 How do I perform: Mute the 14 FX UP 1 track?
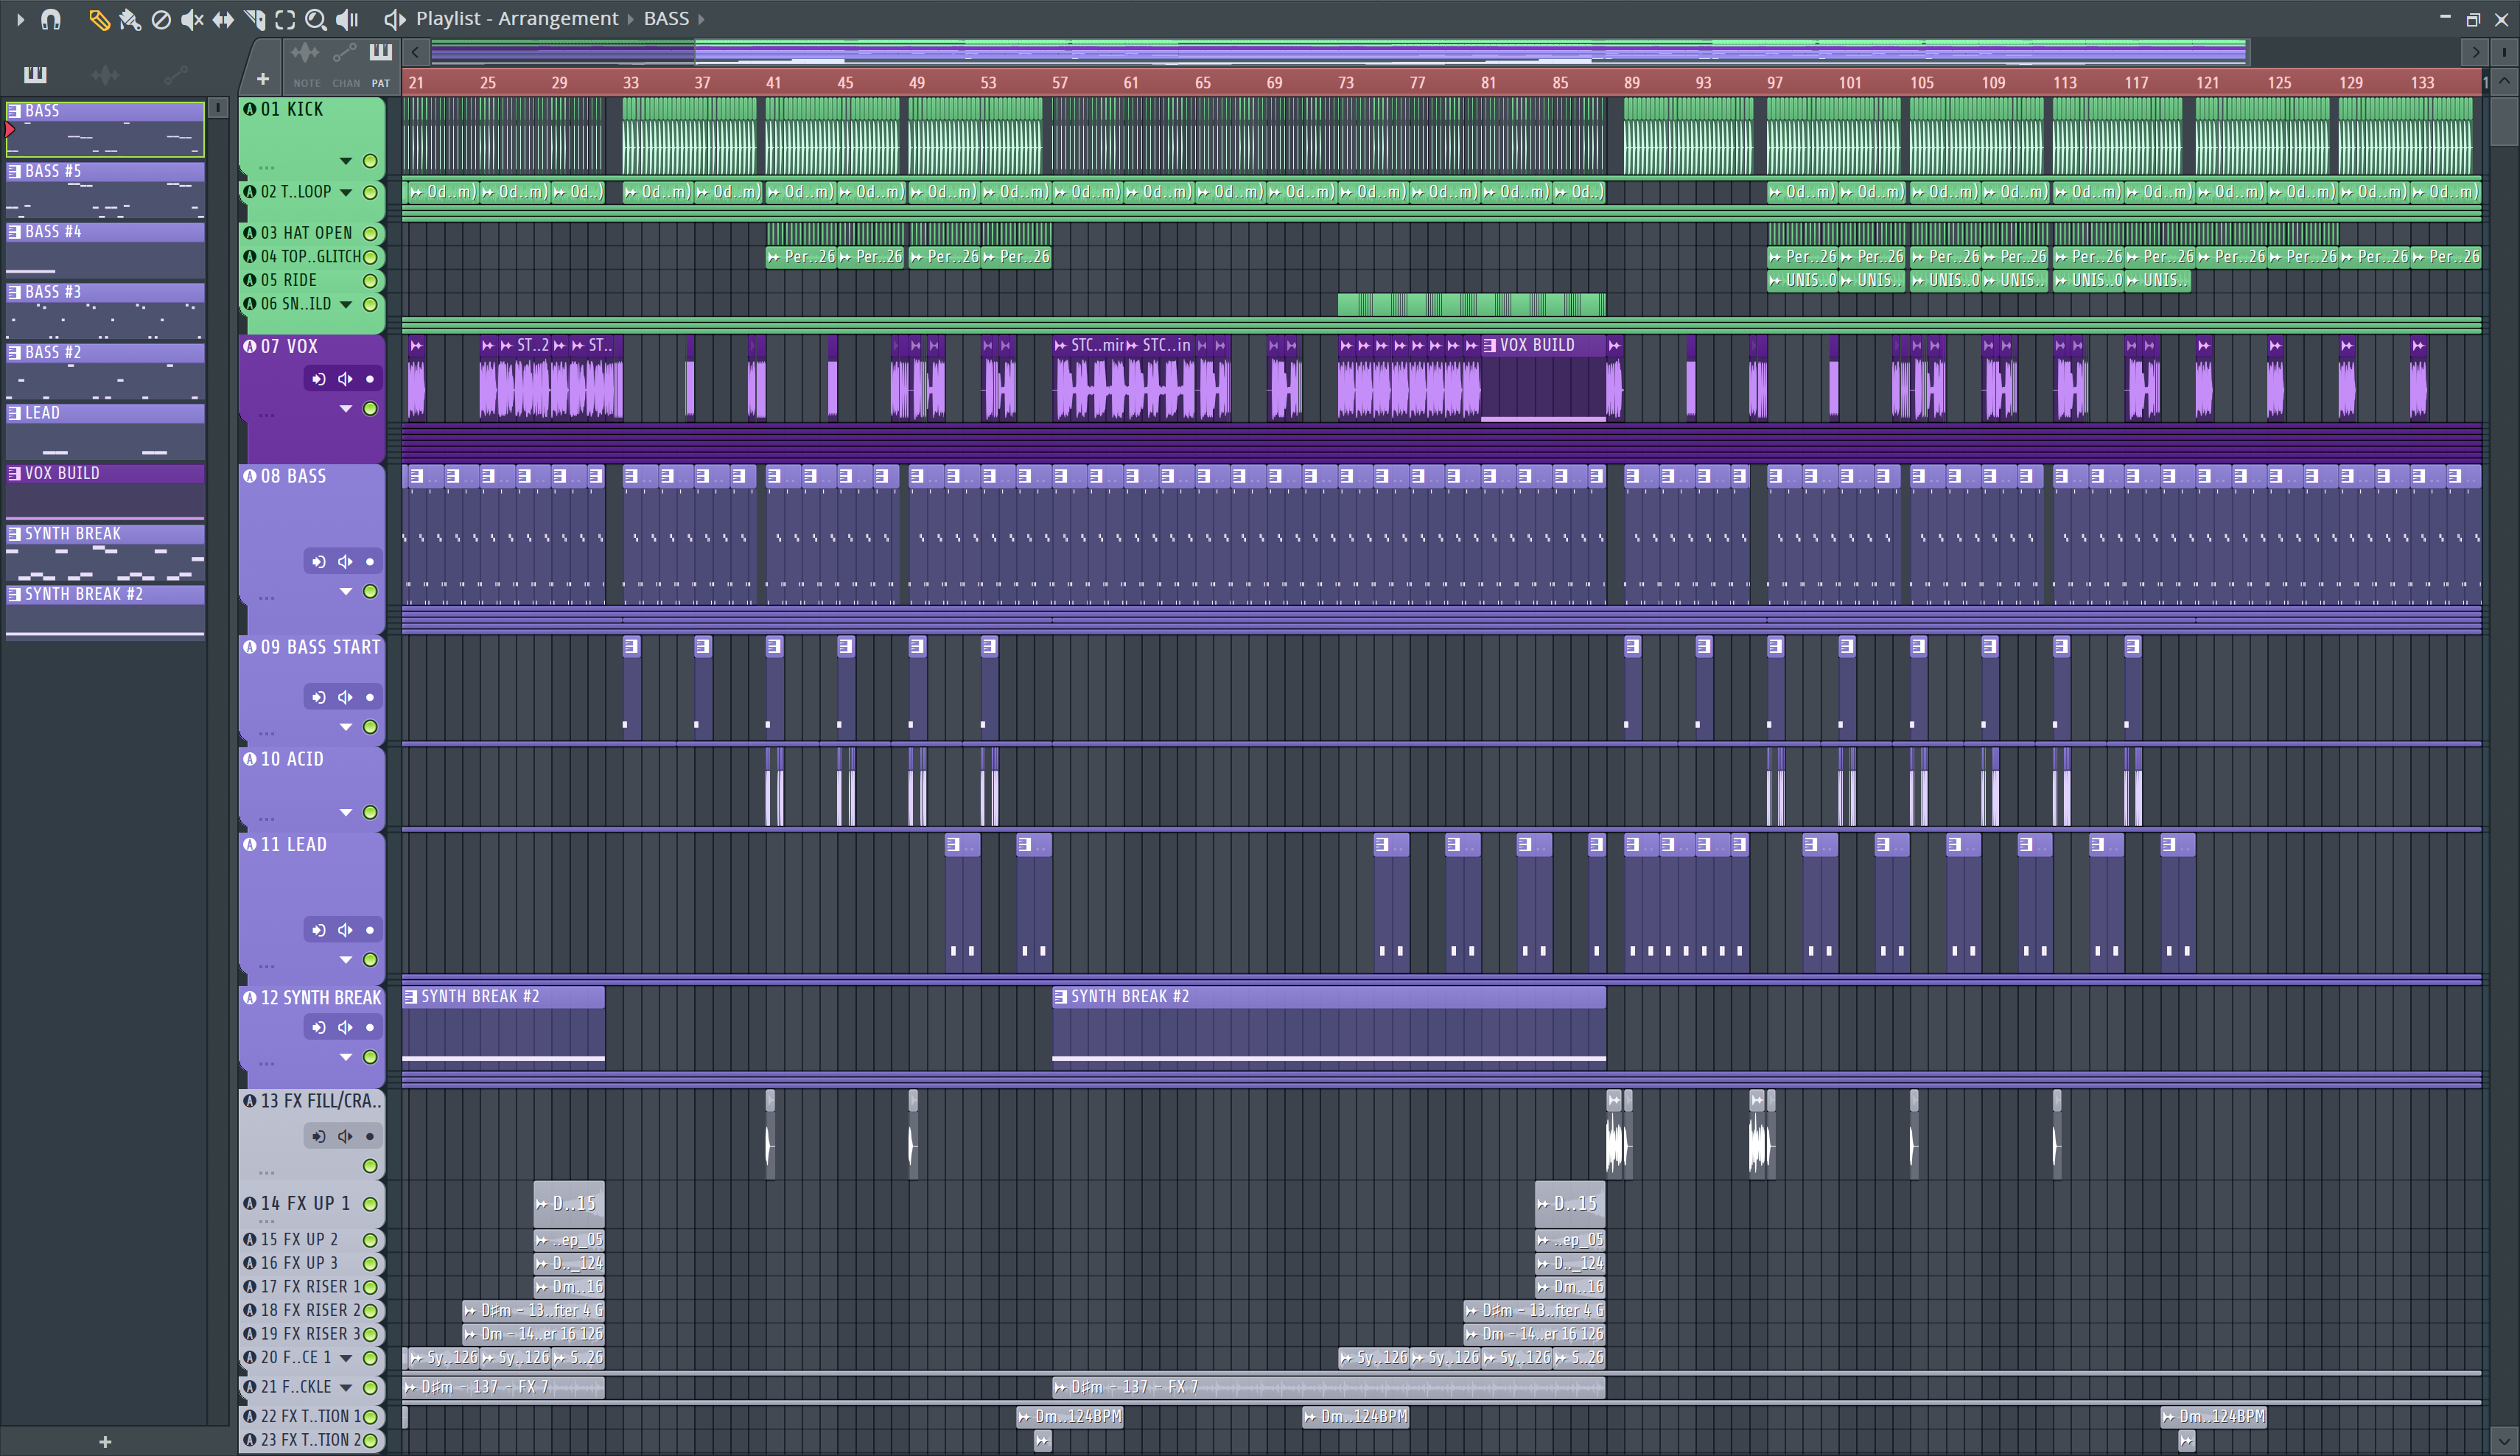point(370,1204)
